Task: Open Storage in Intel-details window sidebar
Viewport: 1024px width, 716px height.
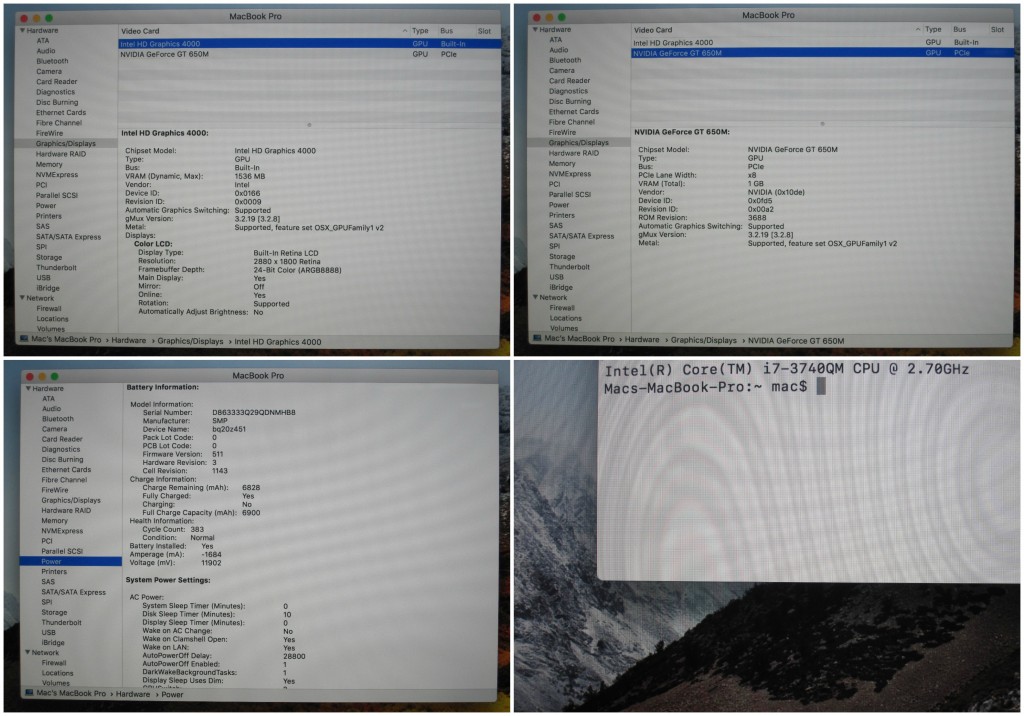Action: [49, 257]
